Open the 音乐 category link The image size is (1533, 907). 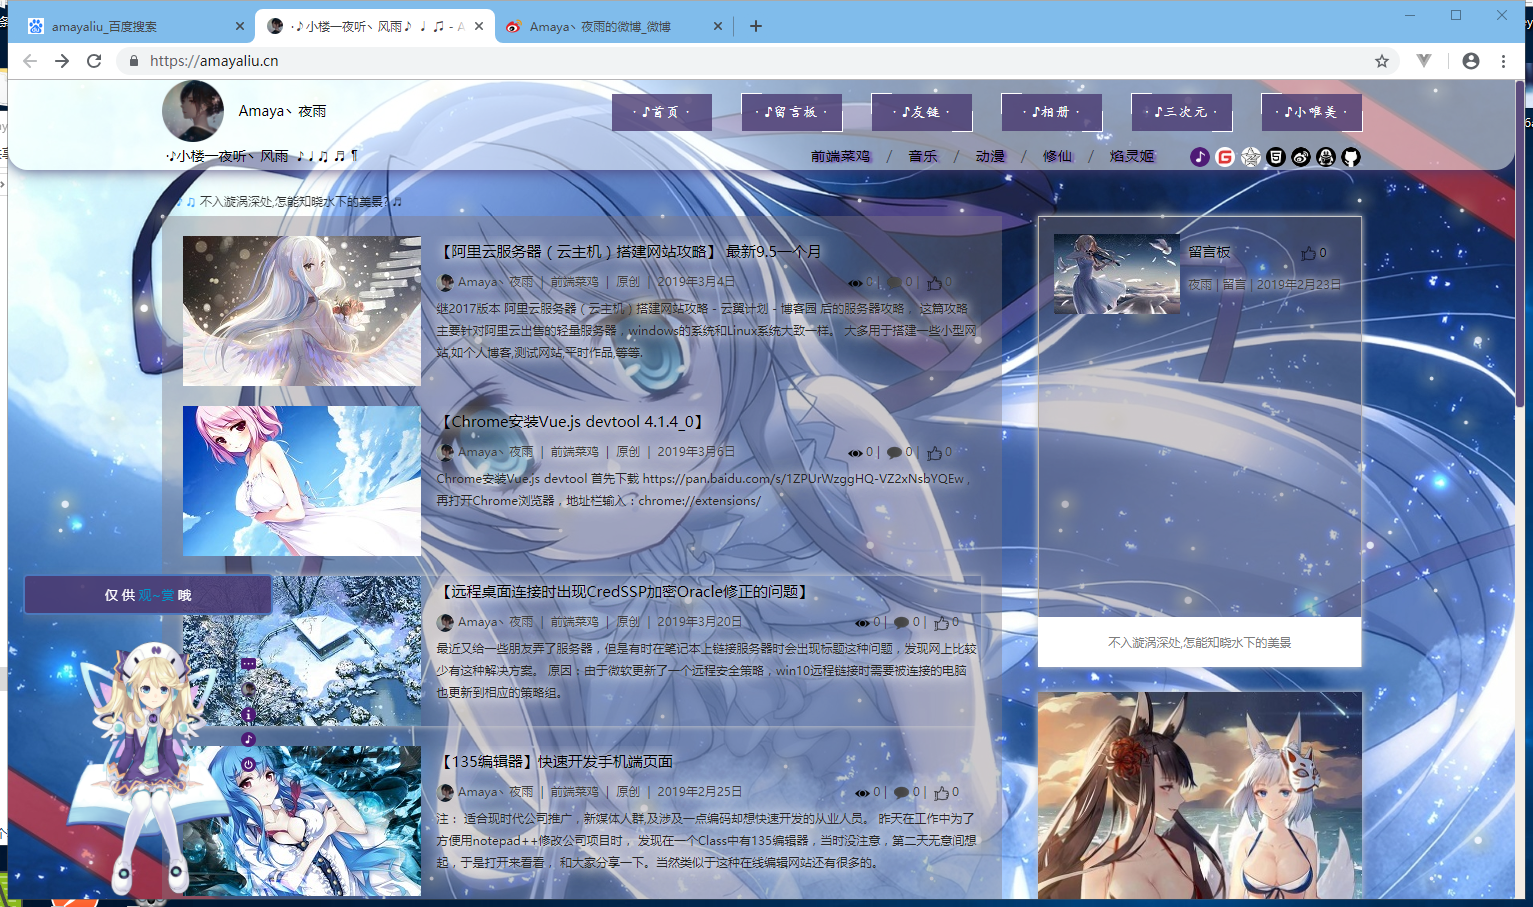(923, 157)
